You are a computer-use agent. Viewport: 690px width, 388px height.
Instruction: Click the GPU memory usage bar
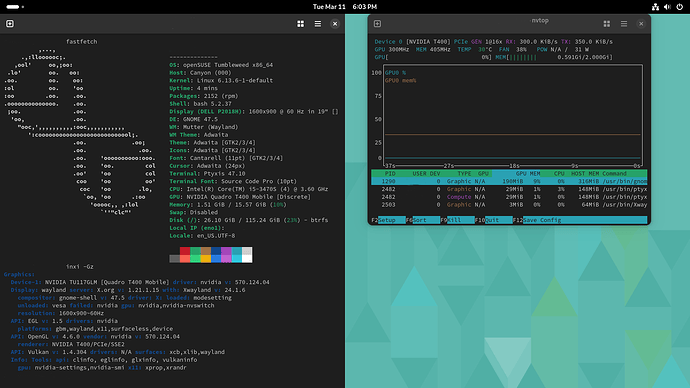tap(554, 57)
